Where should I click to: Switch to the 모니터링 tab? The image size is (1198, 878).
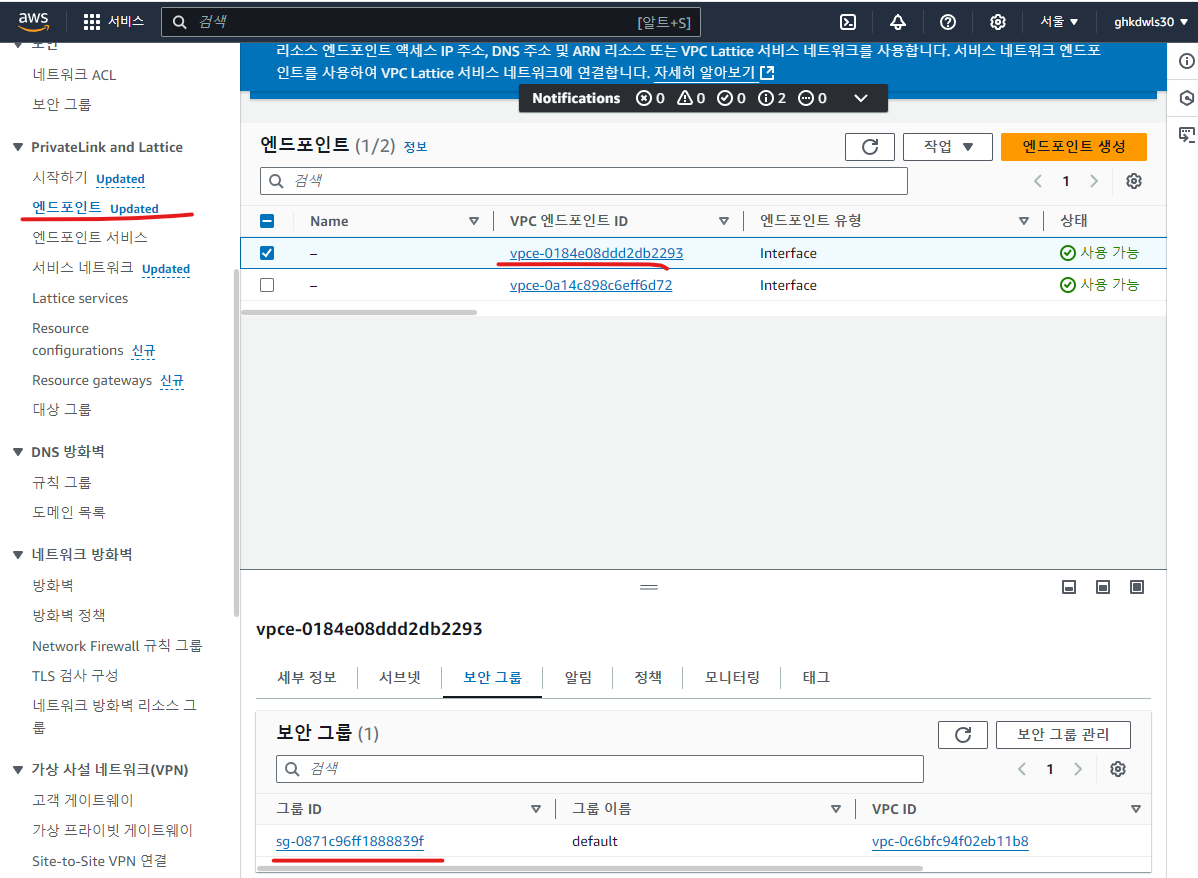click(x=732, y=677)
